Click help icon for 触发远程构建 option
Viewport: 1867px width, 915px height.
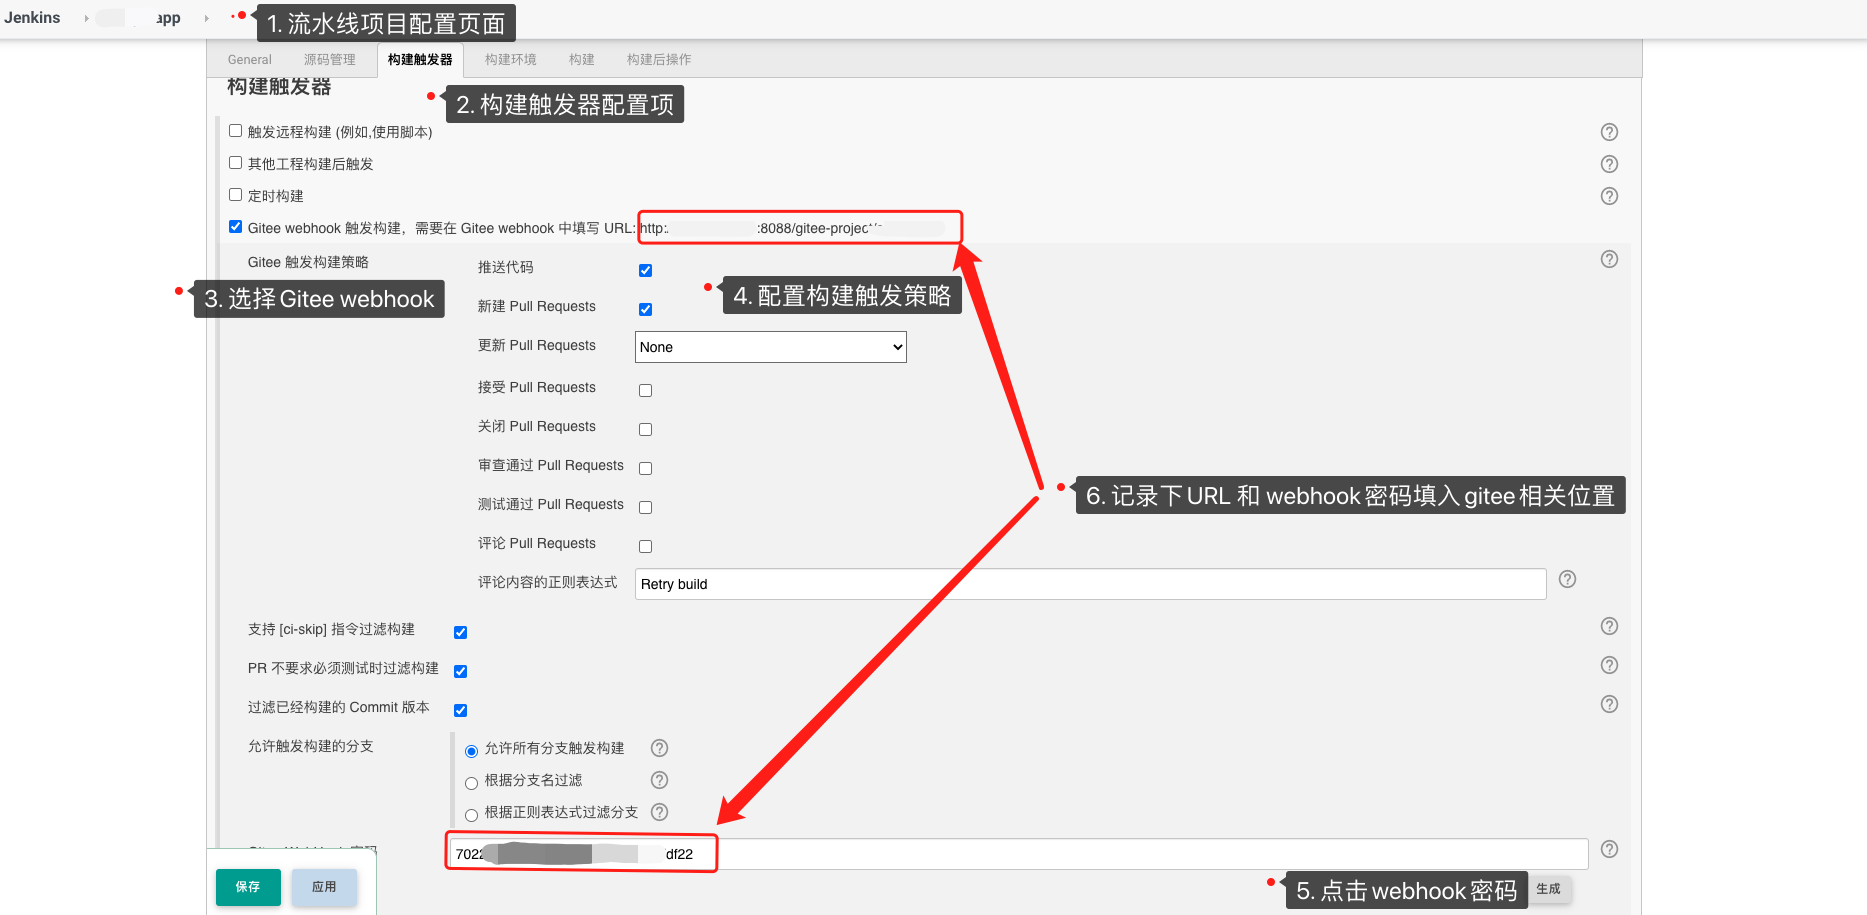[x=1609, y=132]
